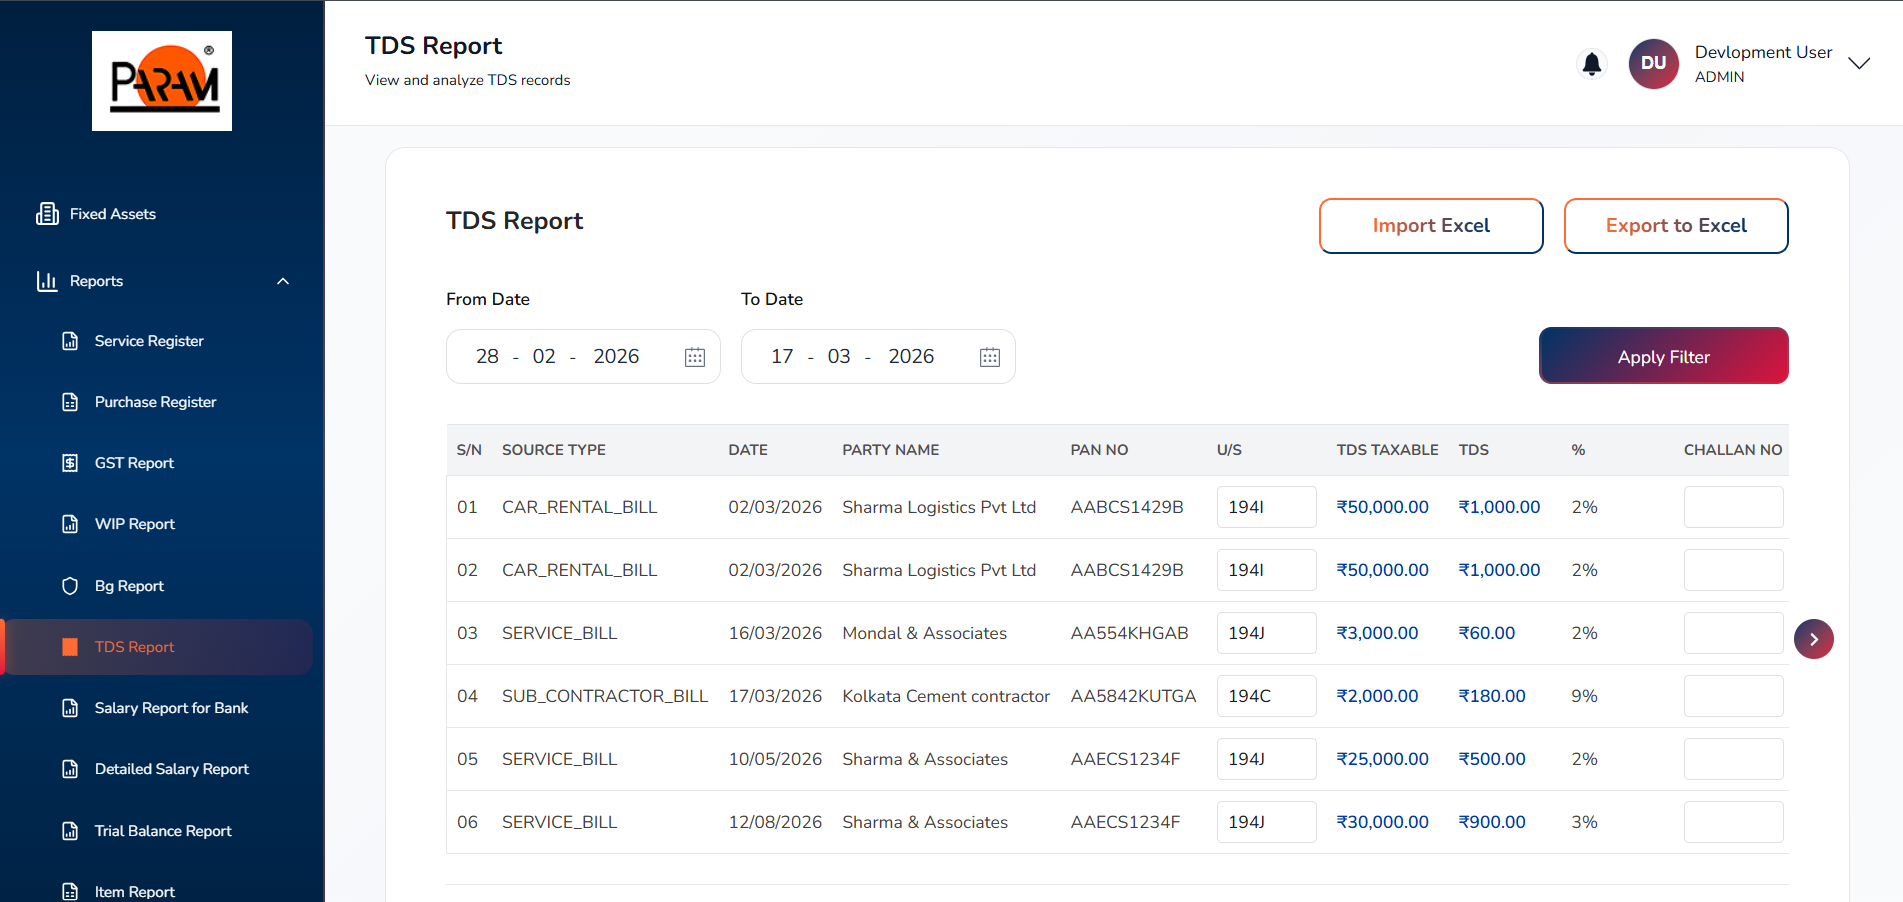The height and width of the screenshot is (902, 1903).
Task: Click the notification bell icon
Action: tap(1591, 64)
